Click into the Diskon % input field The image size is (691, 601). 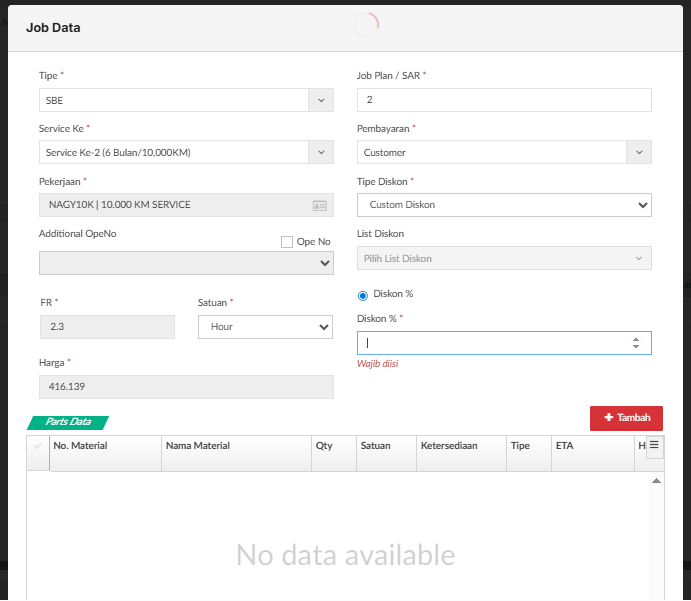click(x=492, y=343)
